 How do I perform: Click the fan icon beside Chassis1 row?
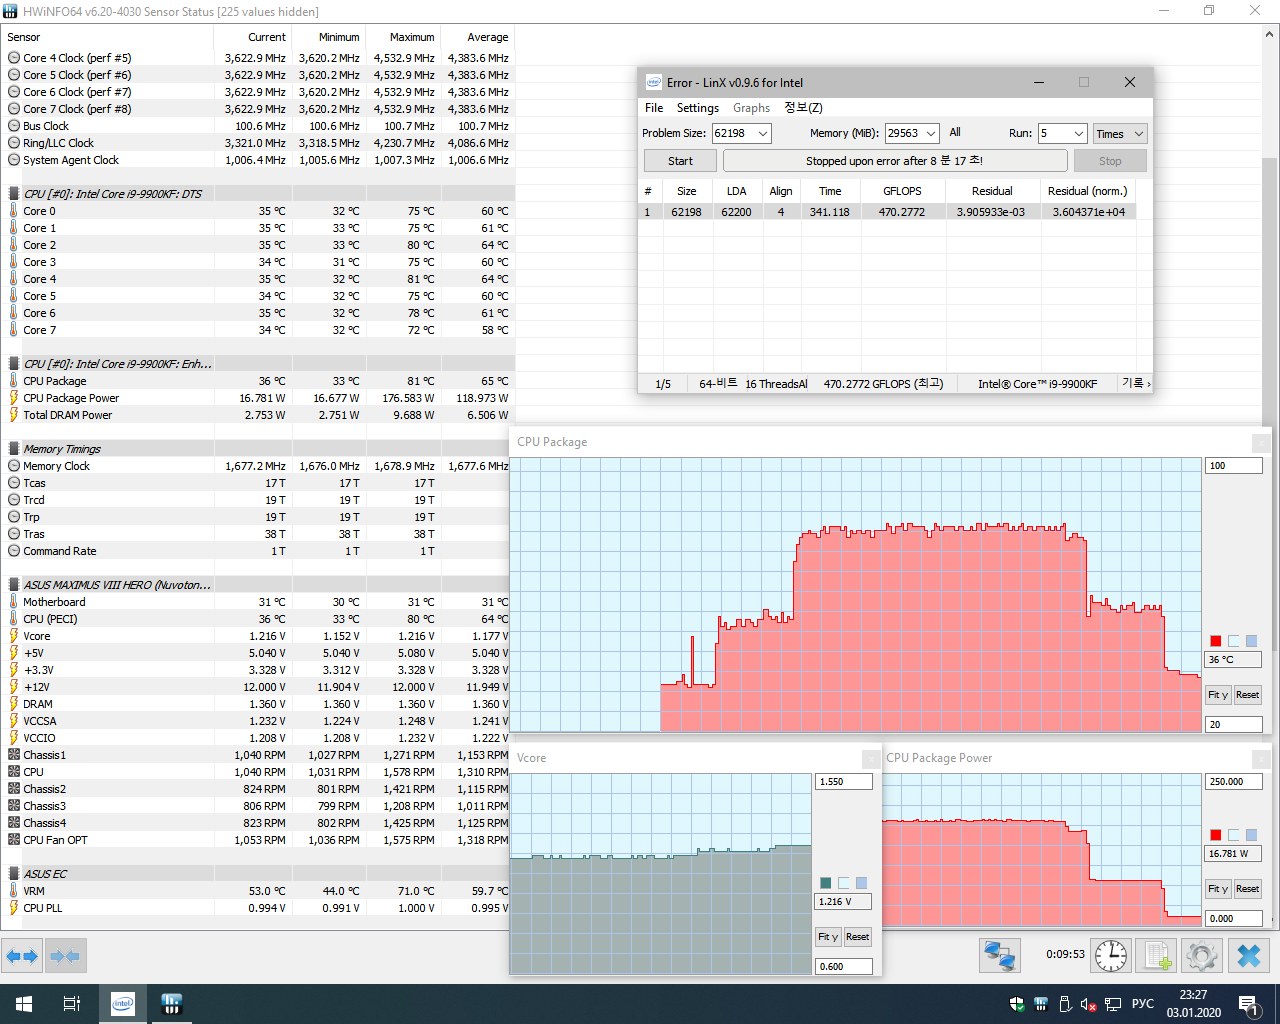coord(14,755)
